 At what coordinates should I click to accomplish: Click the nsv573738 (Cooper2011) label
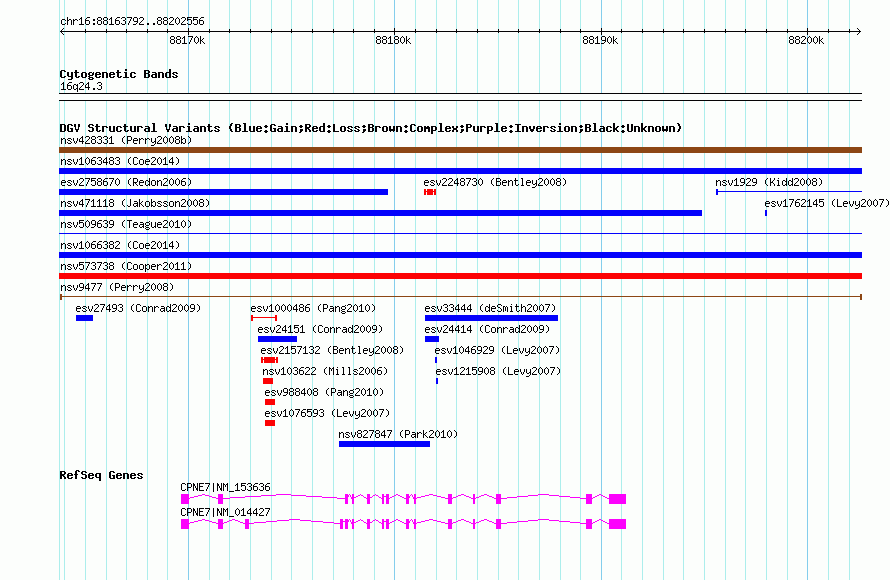click(126, 266)
